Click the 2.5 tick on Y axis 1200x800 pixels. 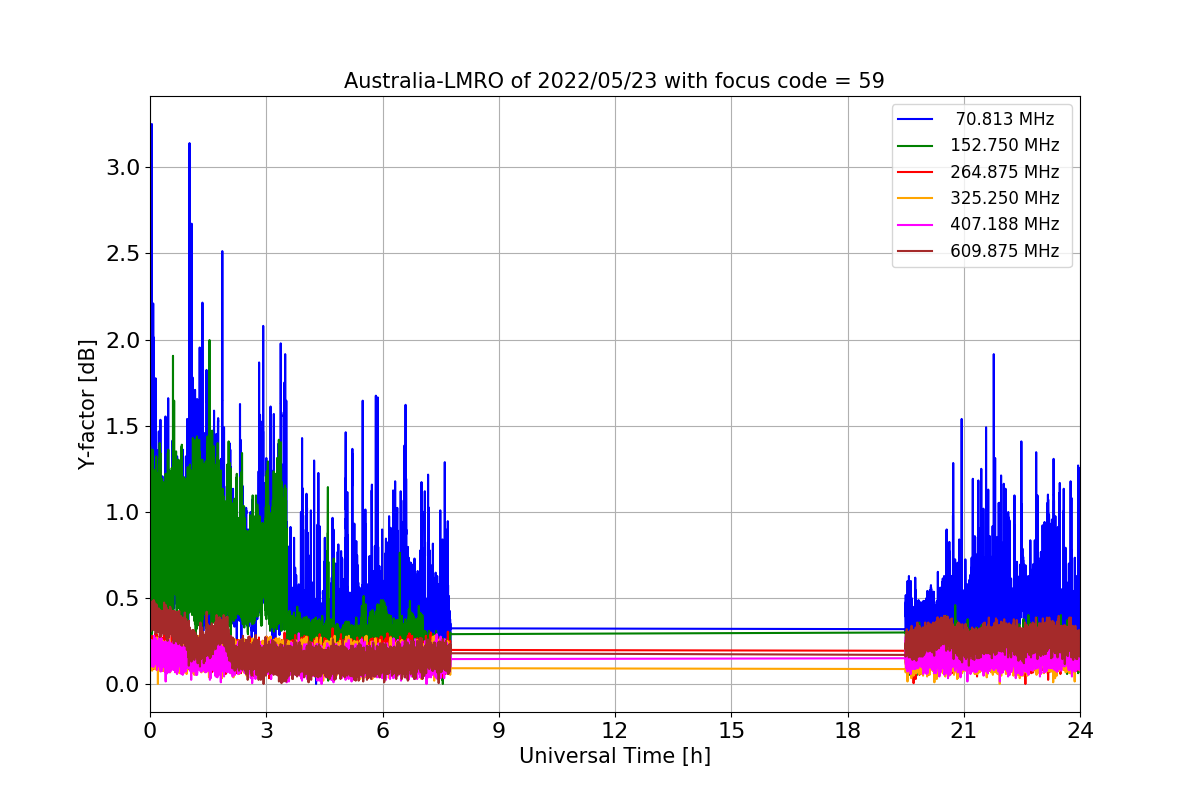tap(123, 254)
